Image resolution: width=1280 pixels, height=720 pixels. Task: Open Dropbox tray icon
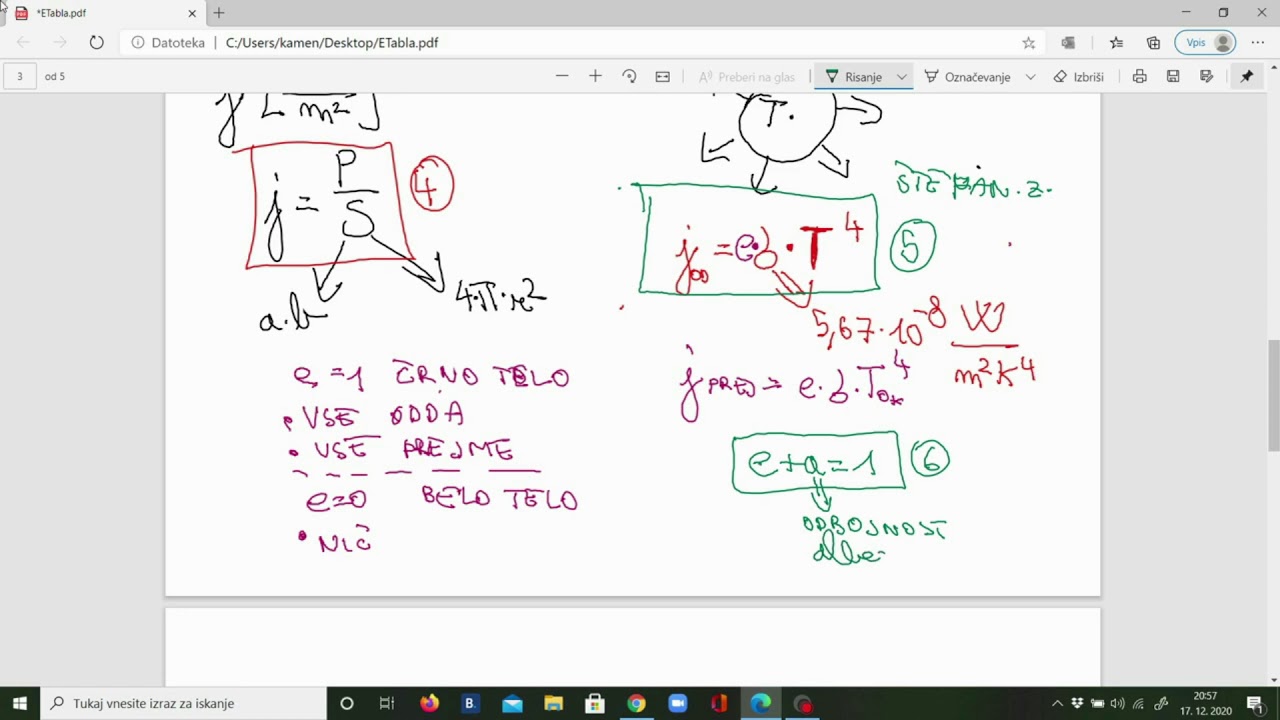(1077, 703)
